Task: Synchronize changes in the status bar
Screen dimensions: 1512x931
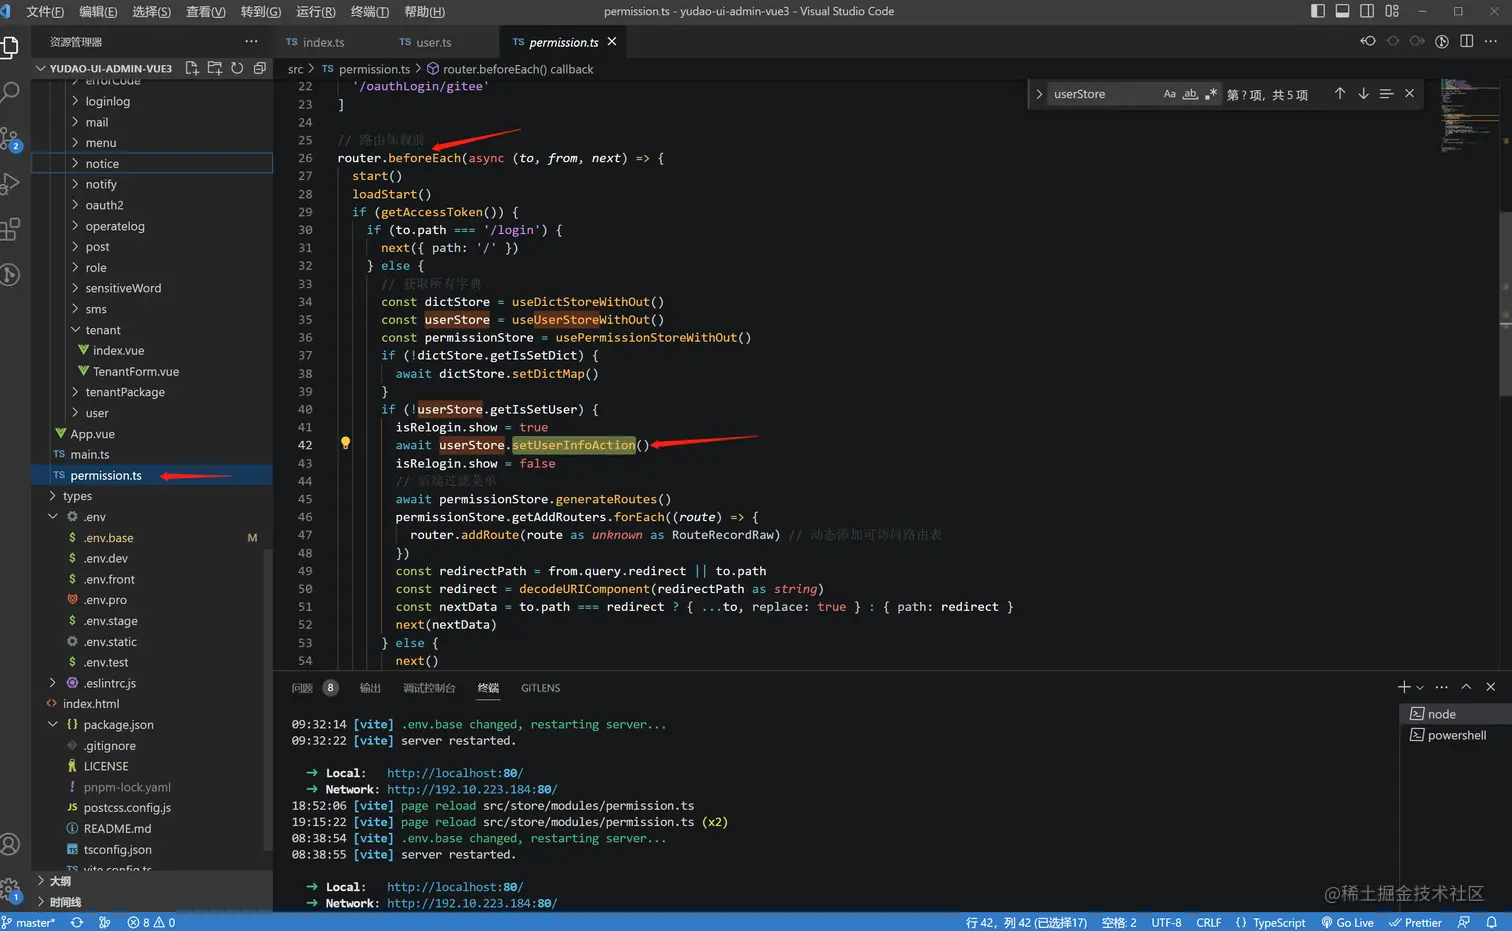Action: click(x=77, y=922)
